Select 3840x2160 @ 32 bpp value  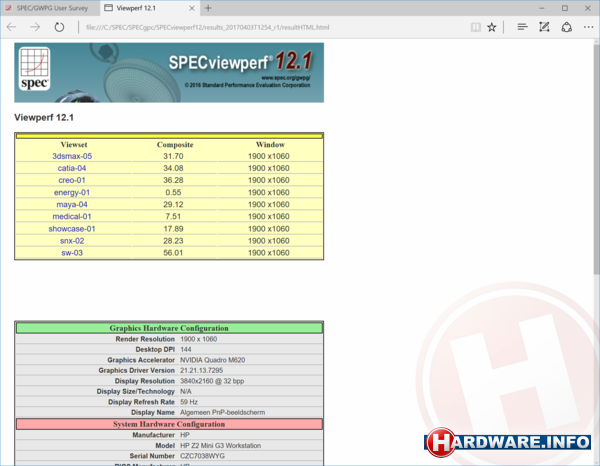pos(212,381)
